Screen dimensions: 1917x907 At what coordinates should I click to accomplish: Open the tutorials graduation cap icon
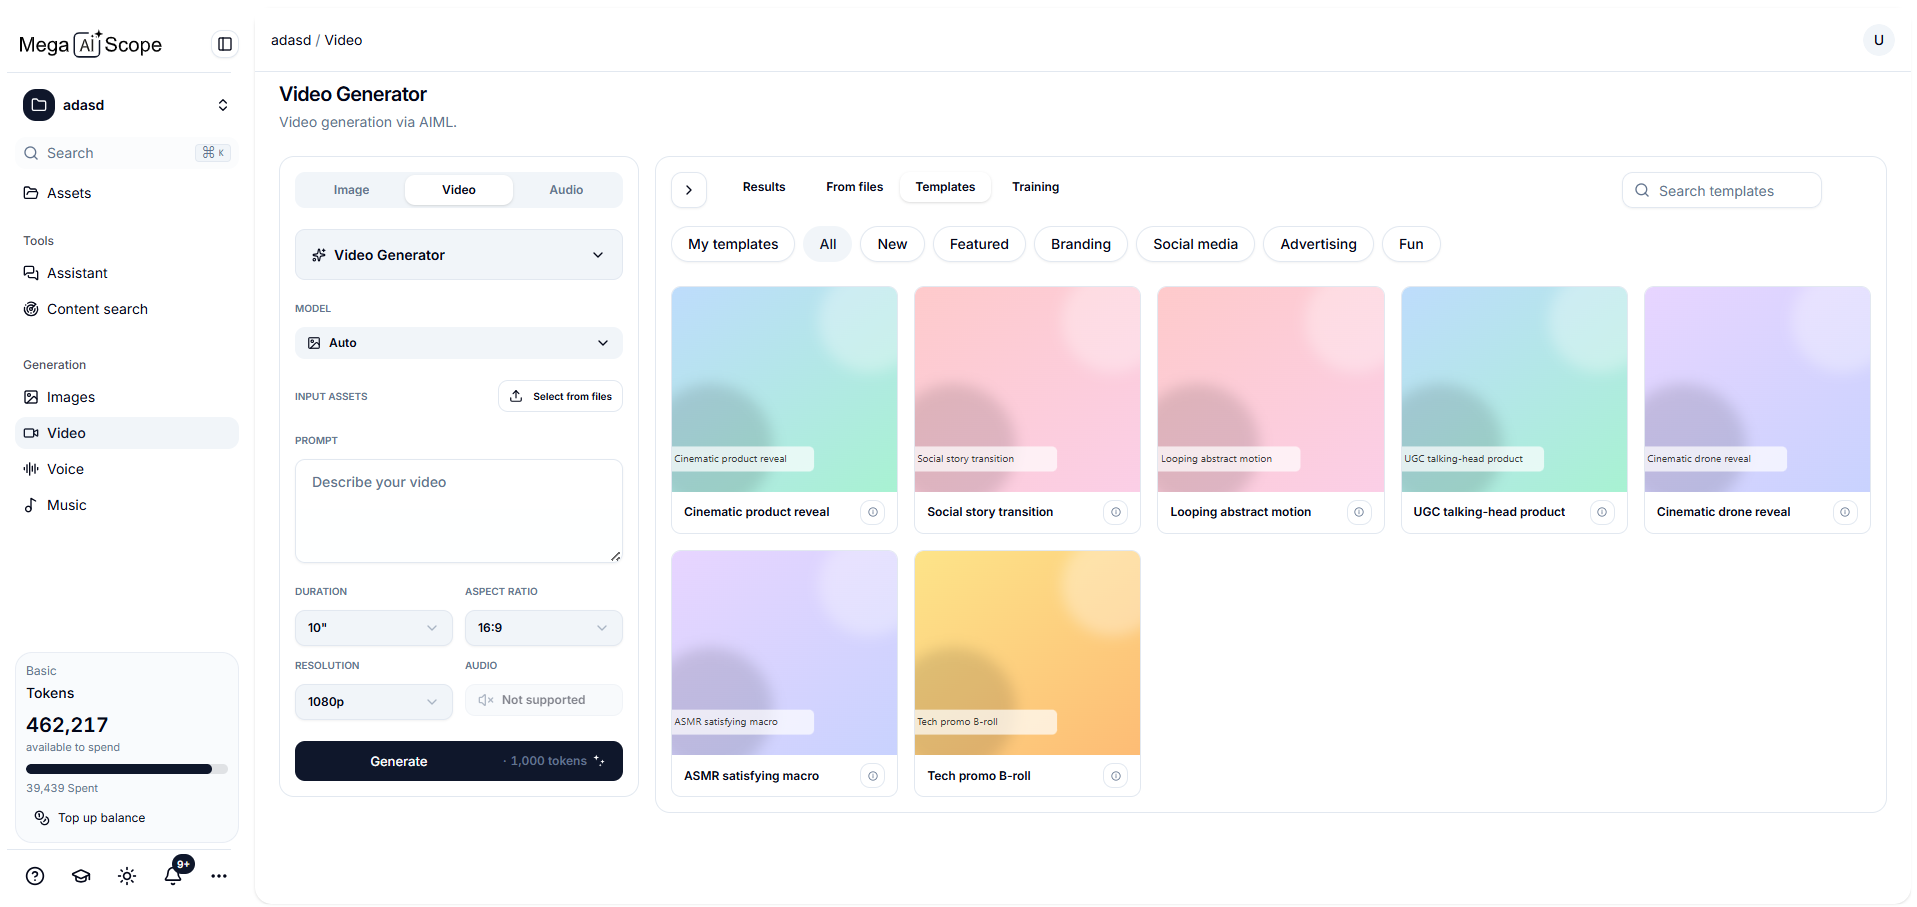click(81, 876)
